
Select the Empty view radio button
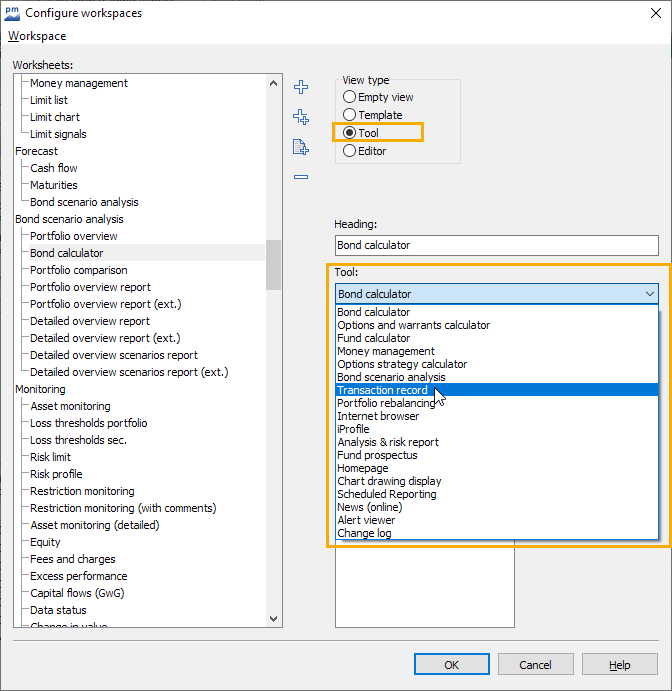point(349,97)
